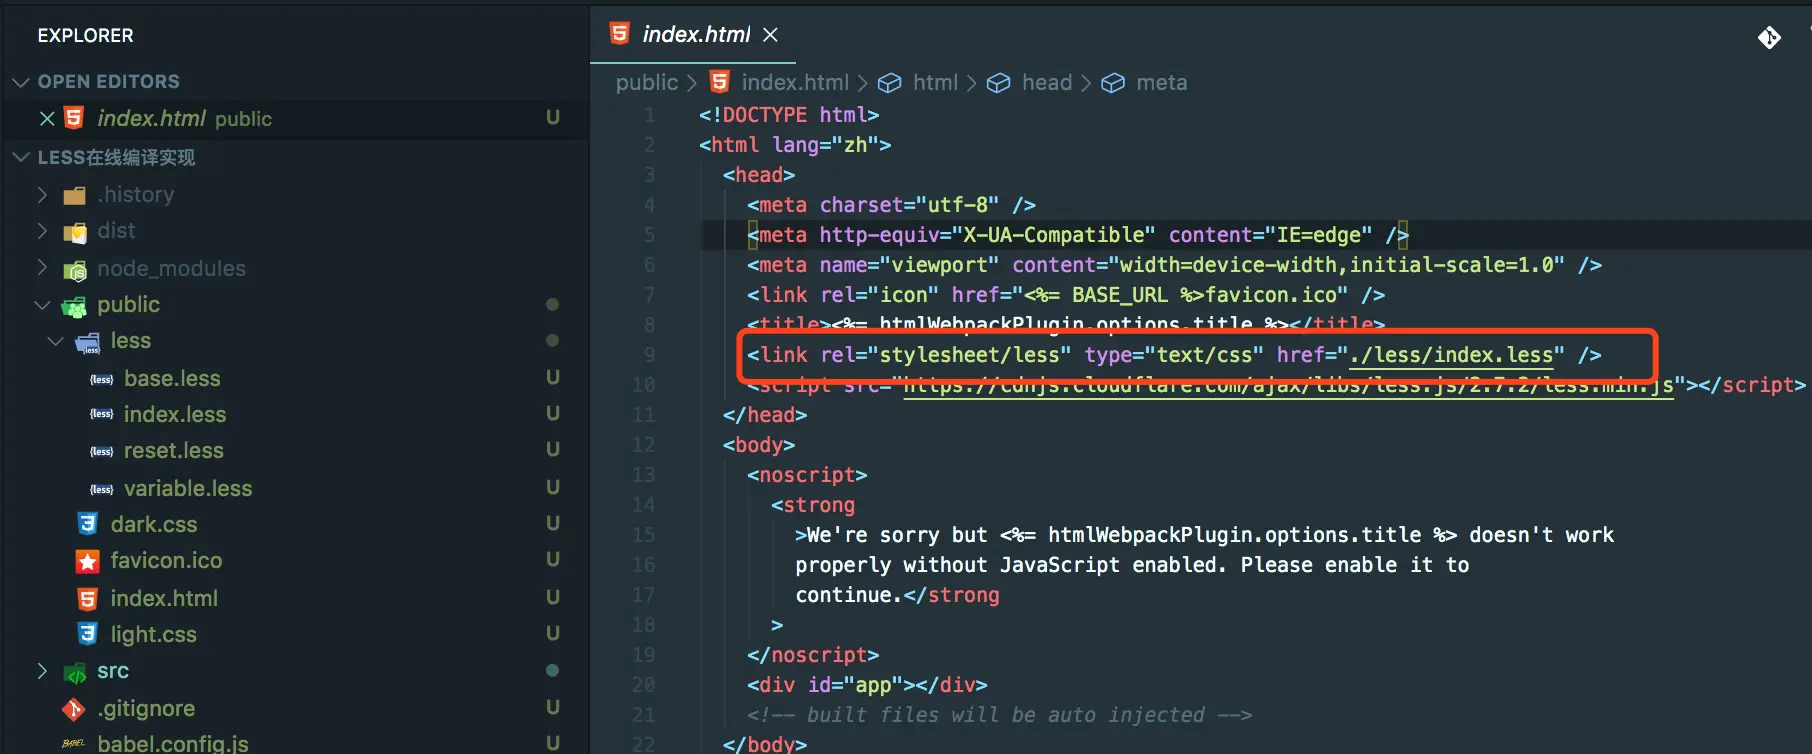Click the meta symbol icon in breadcrumb
The image size is (1812, 754).
pos(1113,83)
